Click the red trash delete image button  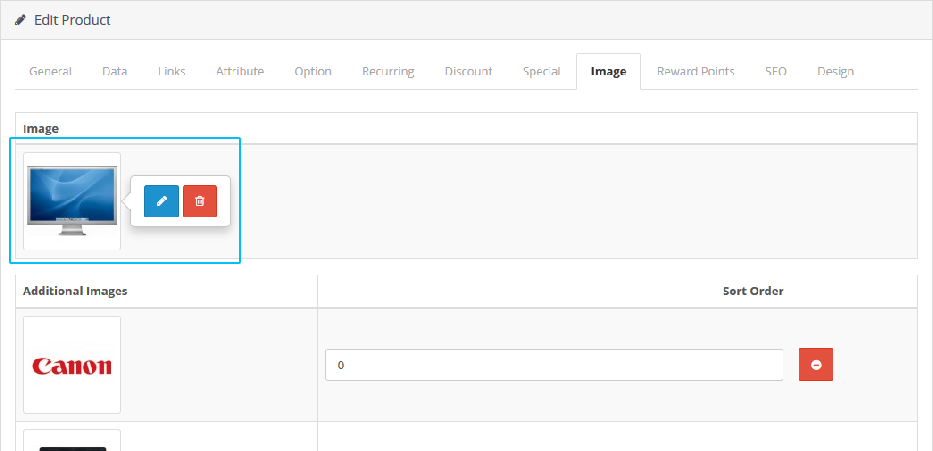pyautogui.click(x=200, y=201)
